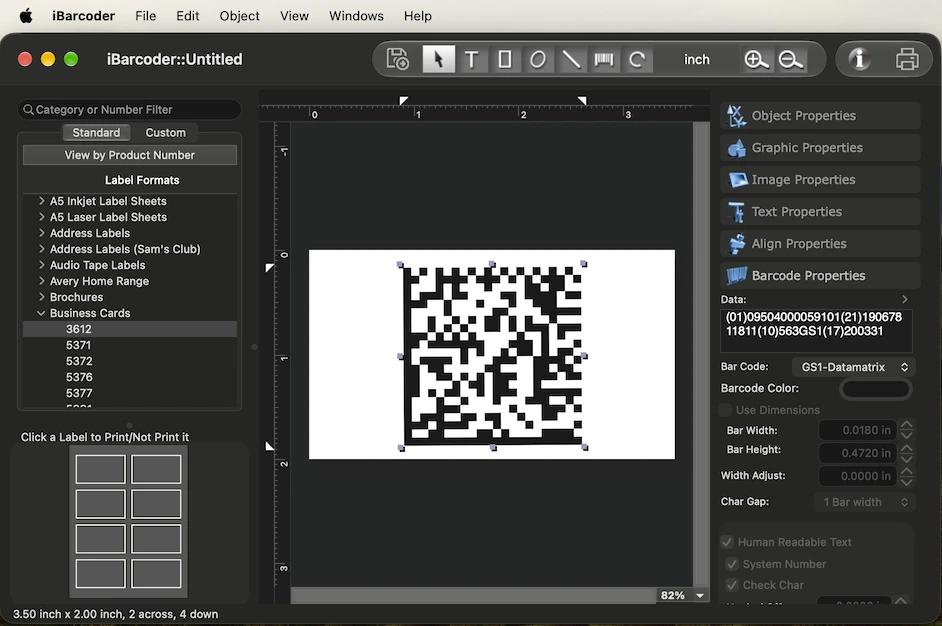Zoom out with magnifier minus icon
Image resolution: width=942 pixels, height=626 pixels.
[791, 59]
